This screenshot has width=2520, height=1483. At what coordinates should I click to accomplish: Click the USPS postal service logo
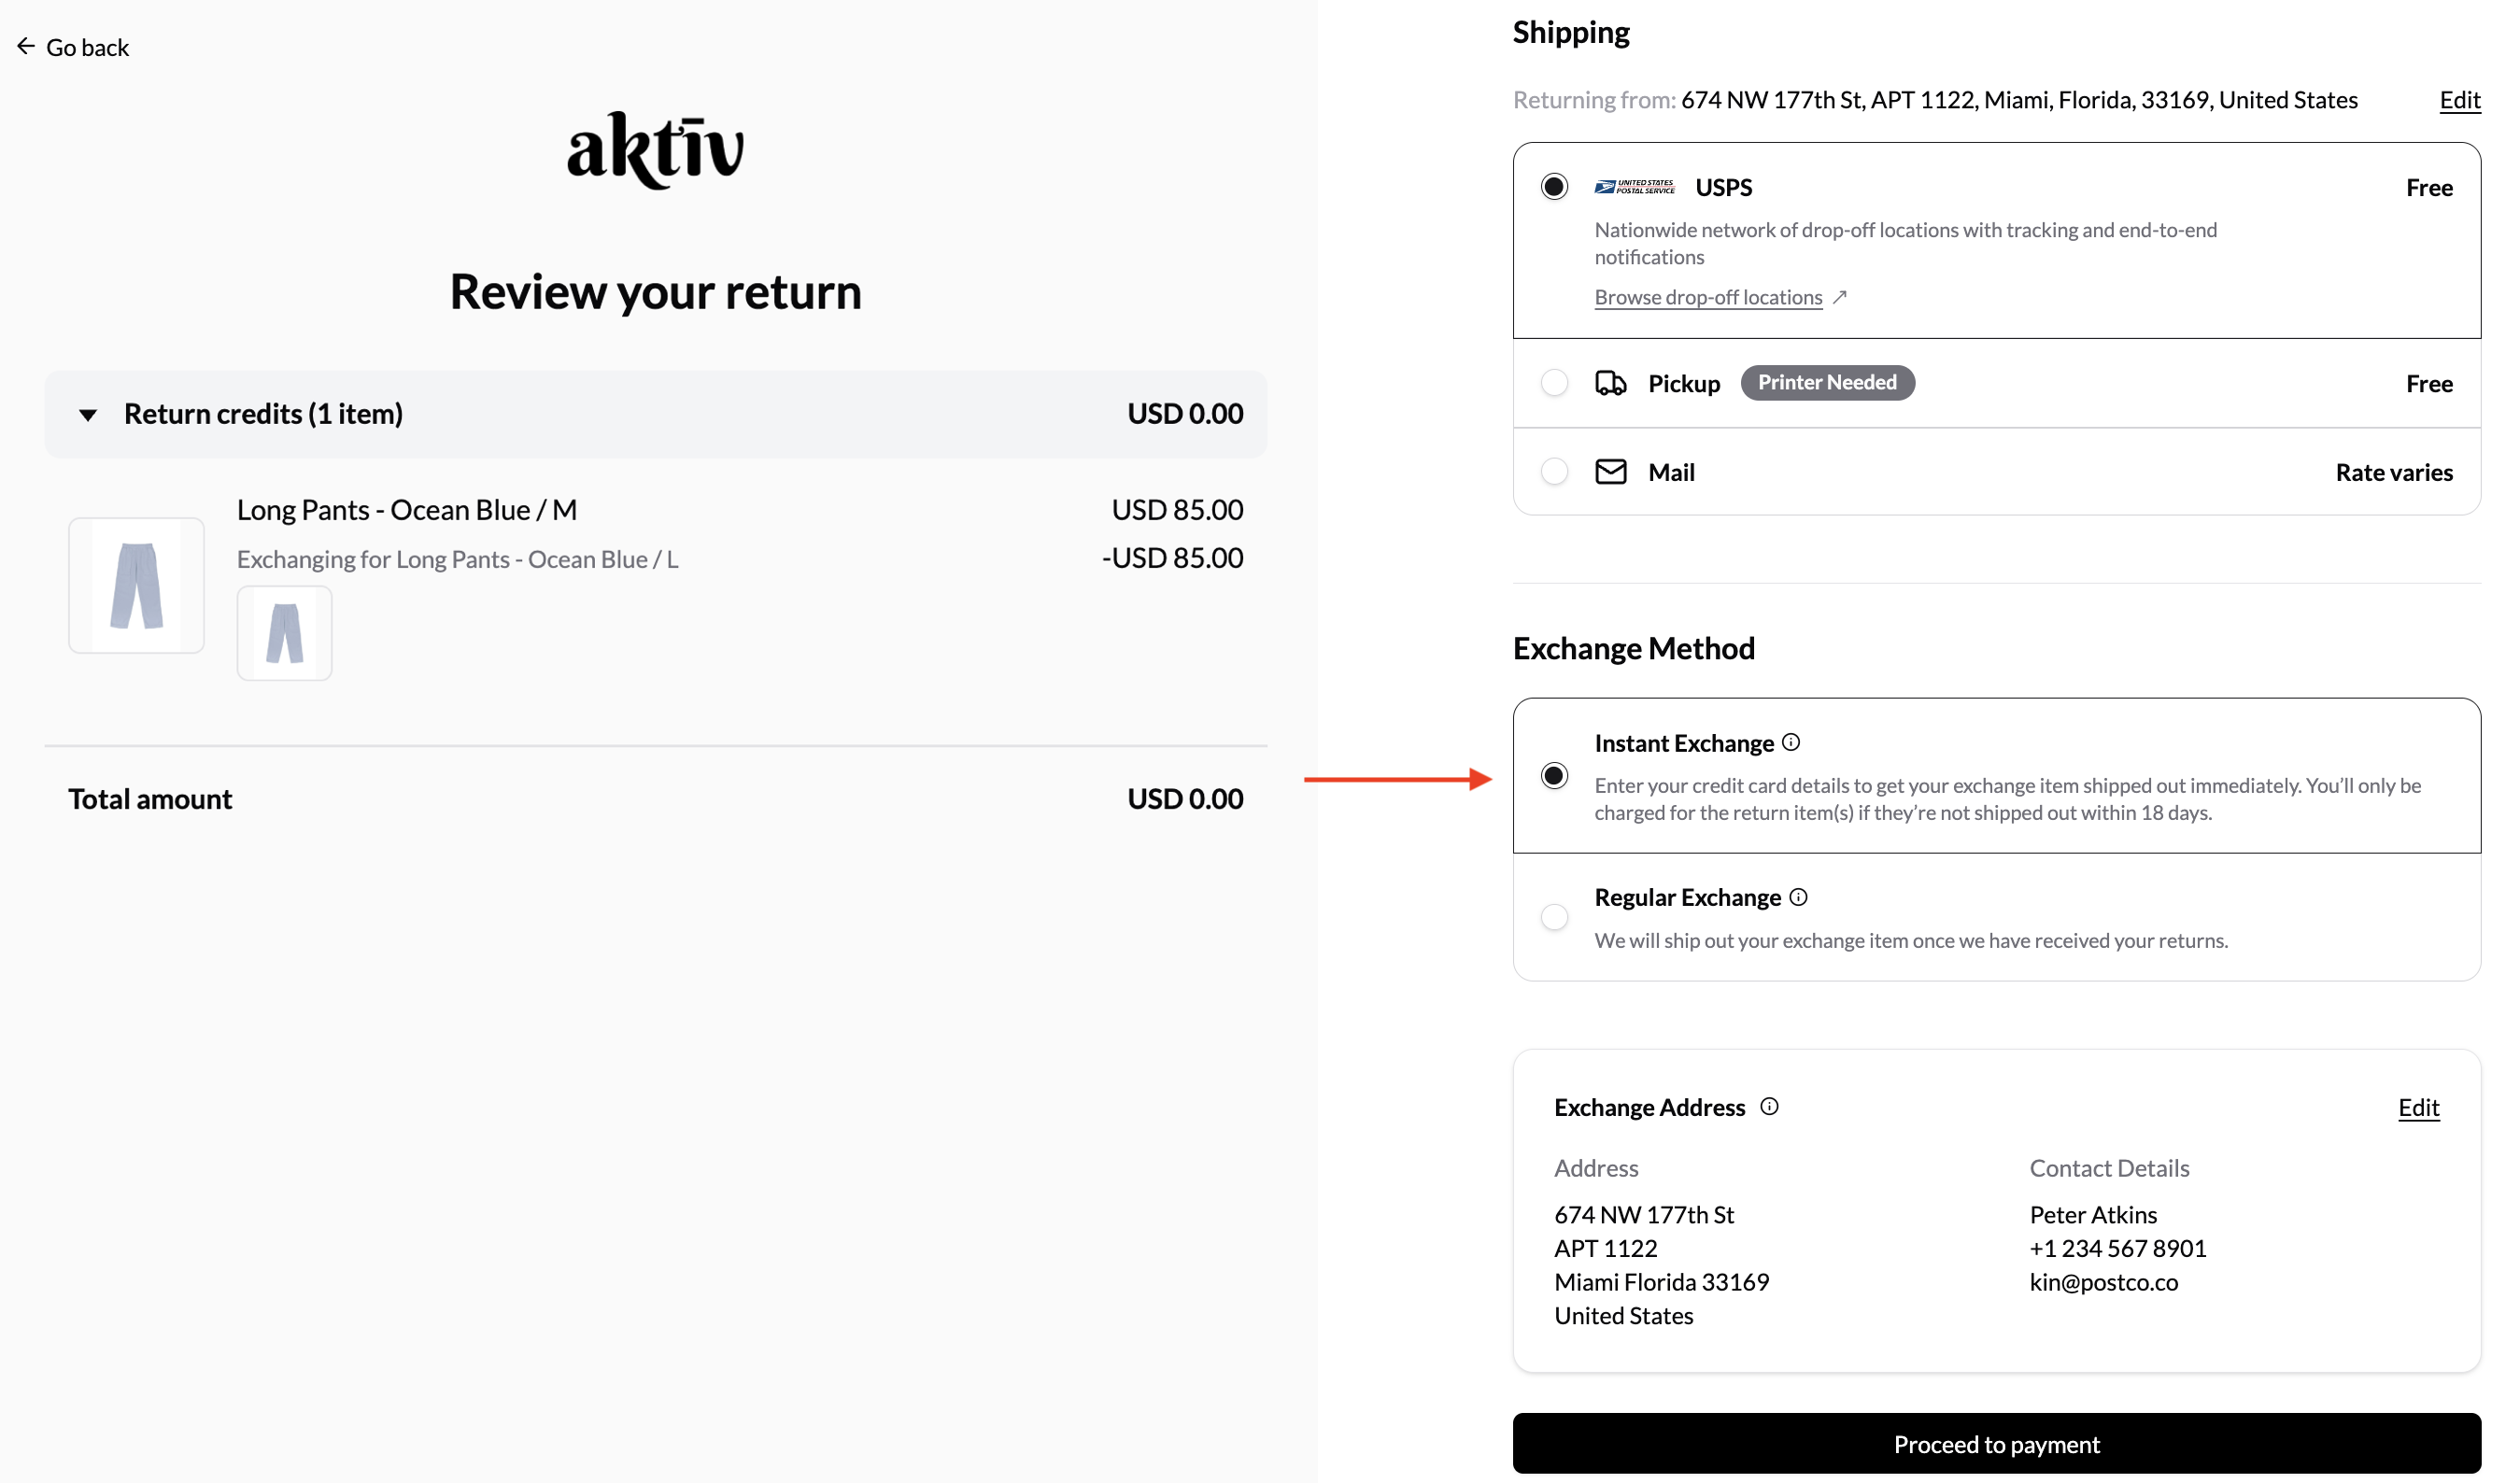tap(1634, 187)
